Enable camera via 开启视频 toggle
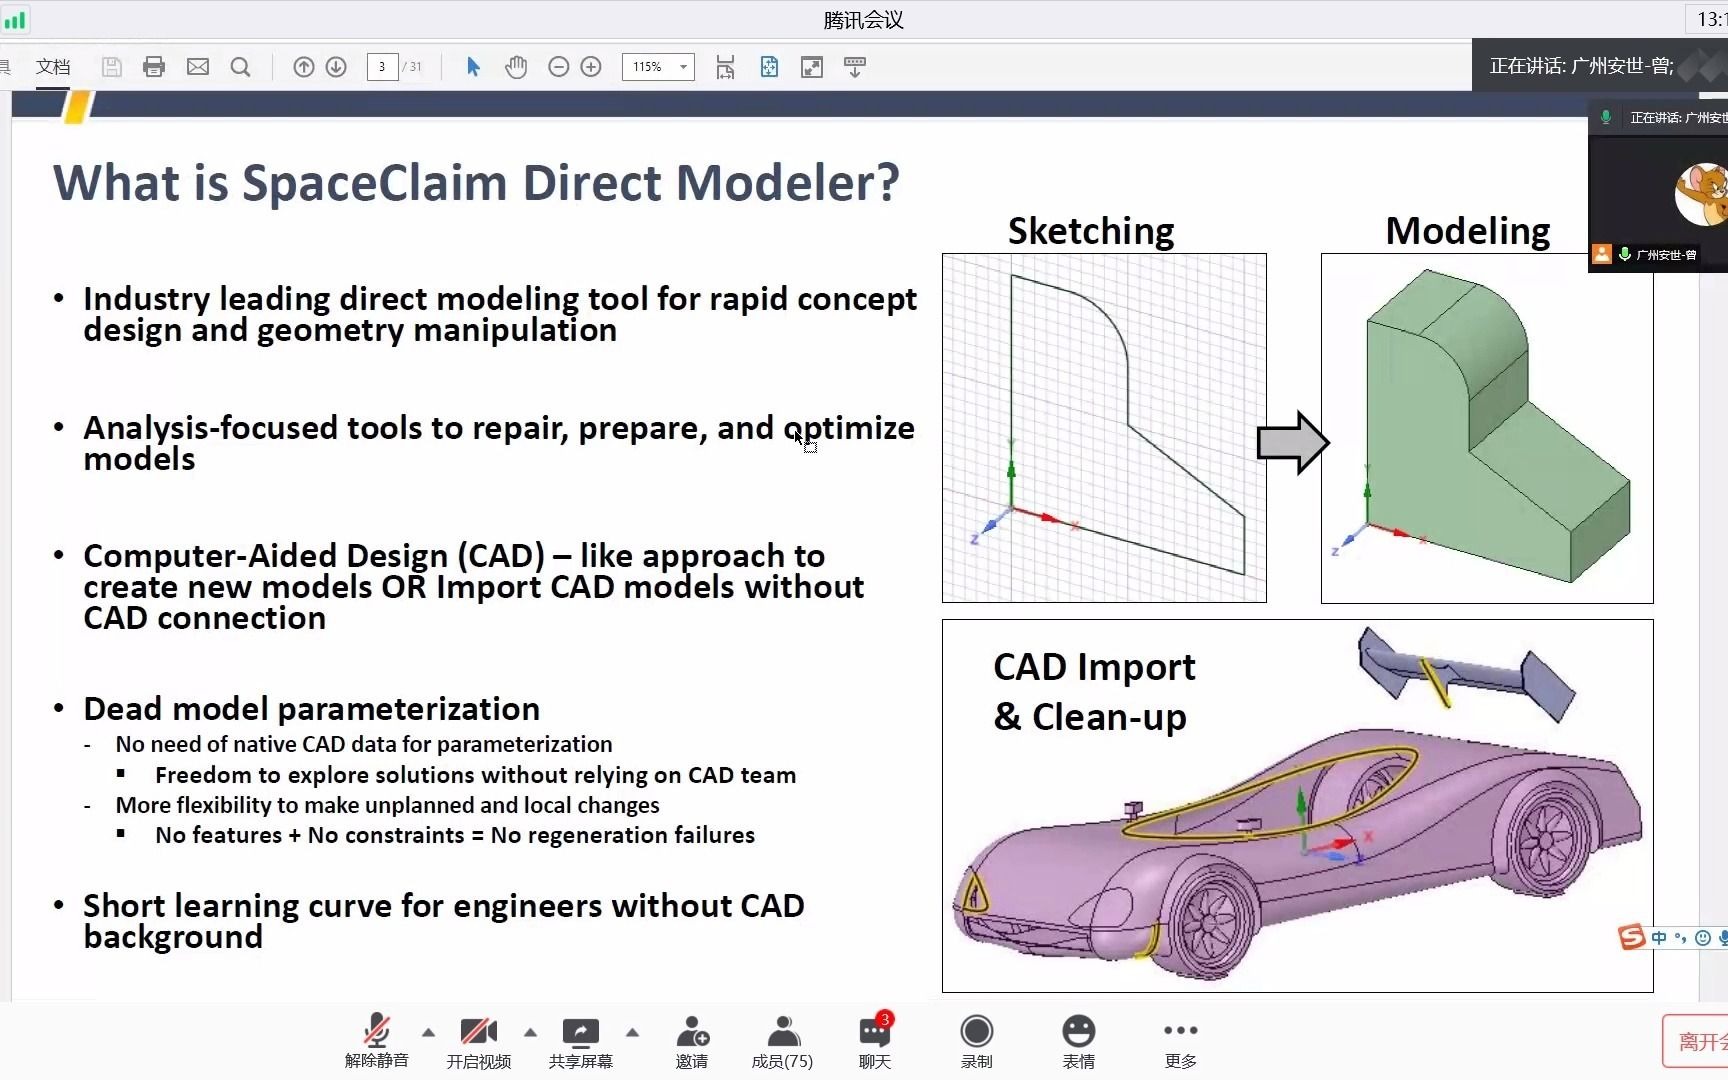Viewport: 1728px width, 1080px height. [479, 1040]
